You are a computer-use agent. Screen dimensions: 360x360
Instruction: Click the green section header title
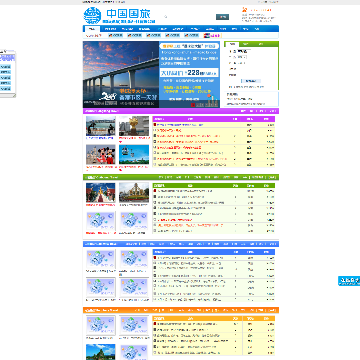(x=101, y=177)
